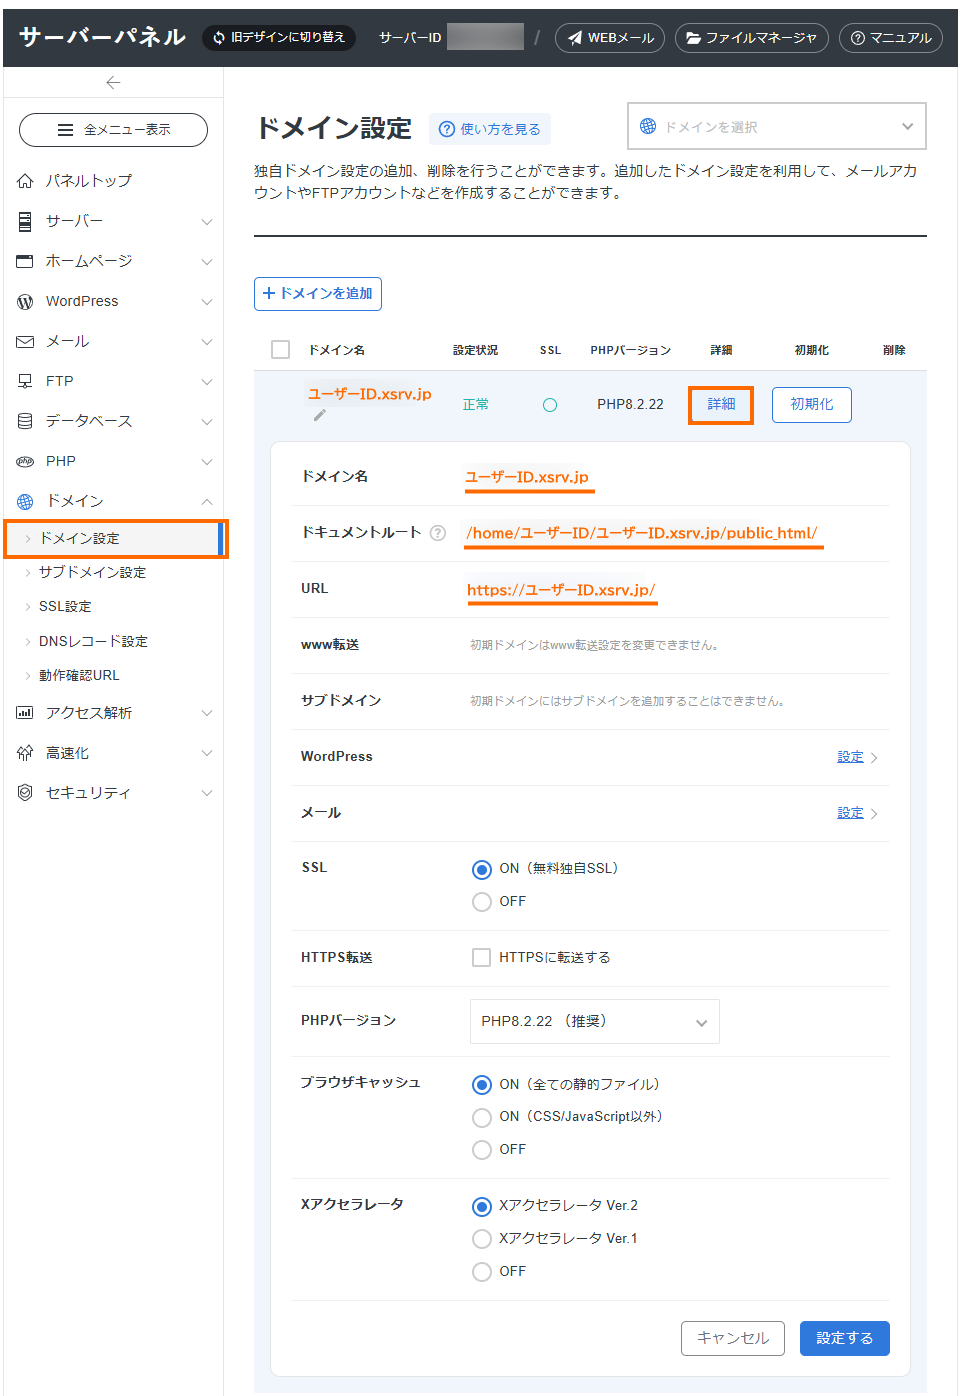The height and width of the screenshot is (1396, 962).
Task: Click the hamburger icon in 全メニュー表示
Action: click(x=65, y=130)
